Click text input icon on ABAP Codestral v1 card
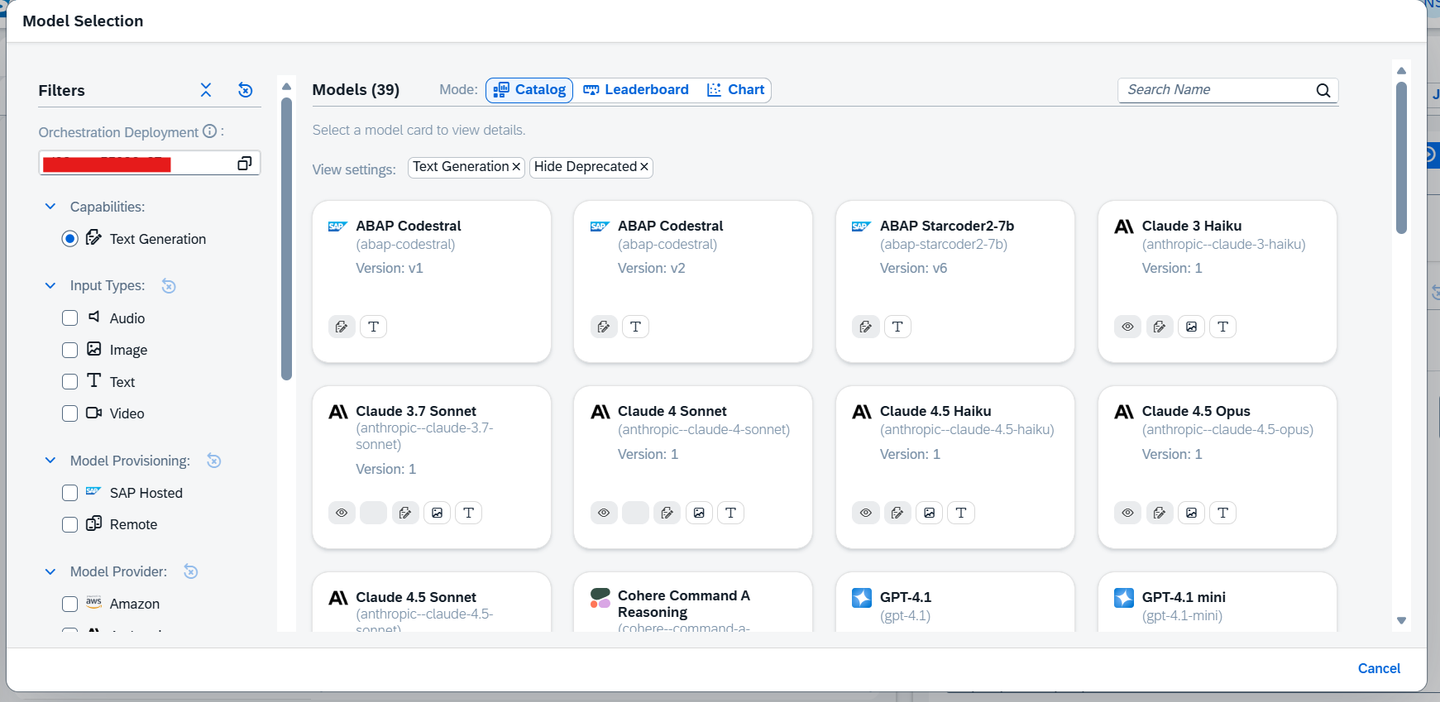 point(373,326)
